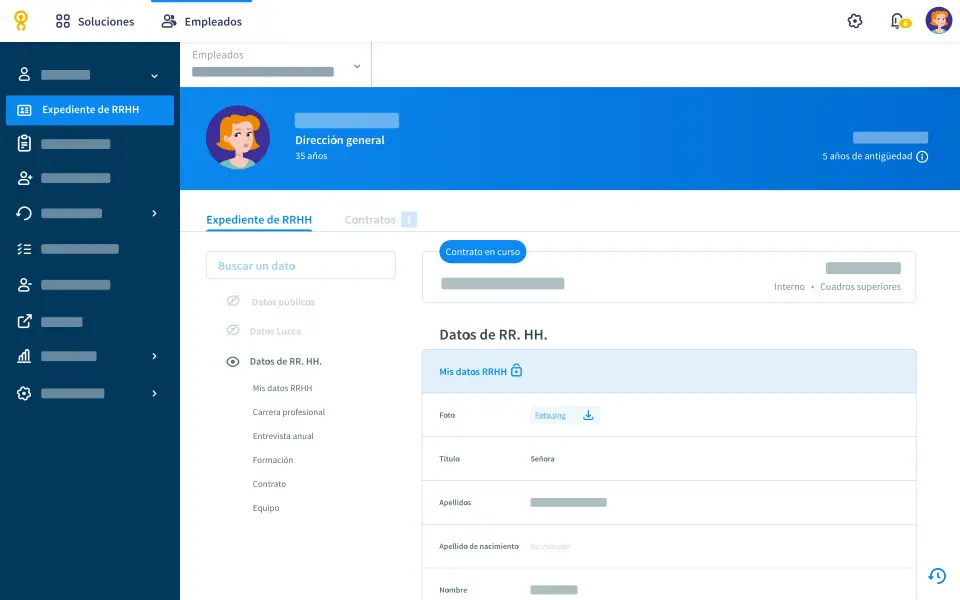Show the hidden Datos públicos section

[233, 301]
